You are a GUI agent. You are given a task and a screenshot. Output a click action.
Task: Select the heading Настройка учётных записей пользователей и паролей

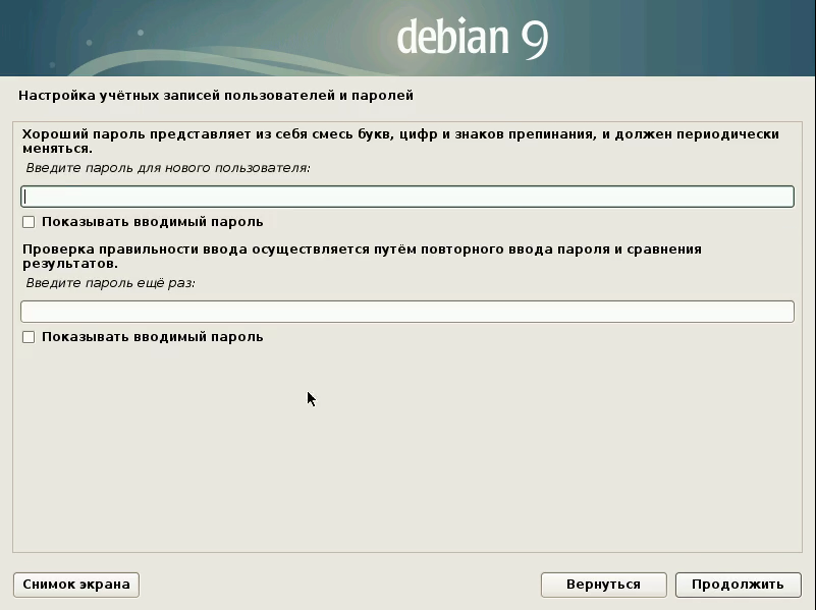216,96
